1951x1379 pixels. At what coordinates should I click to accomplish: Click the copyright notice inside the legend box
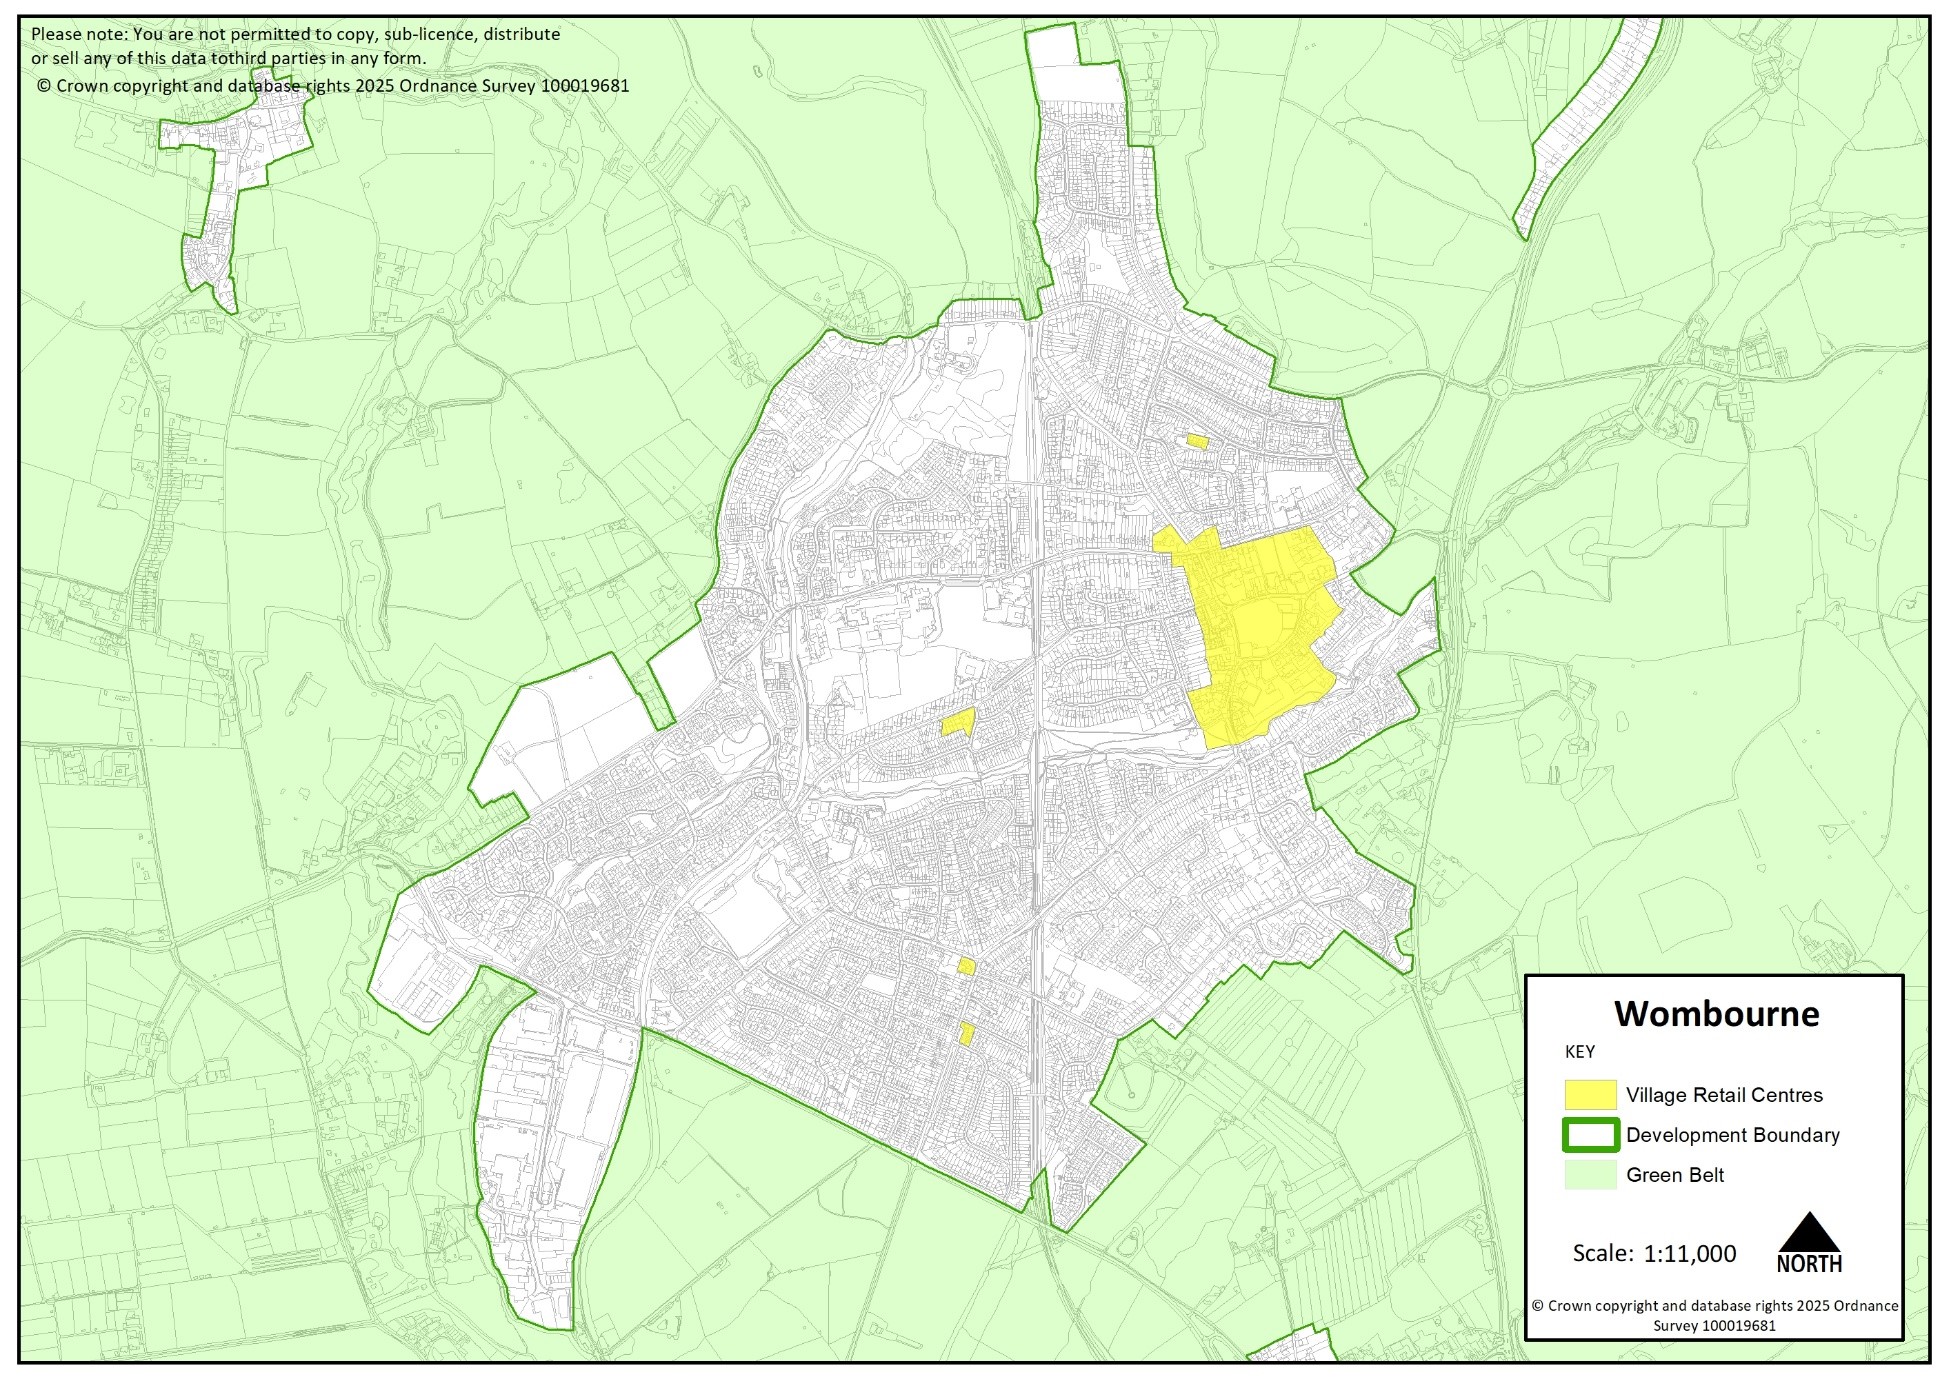tap(1714, 1316)
